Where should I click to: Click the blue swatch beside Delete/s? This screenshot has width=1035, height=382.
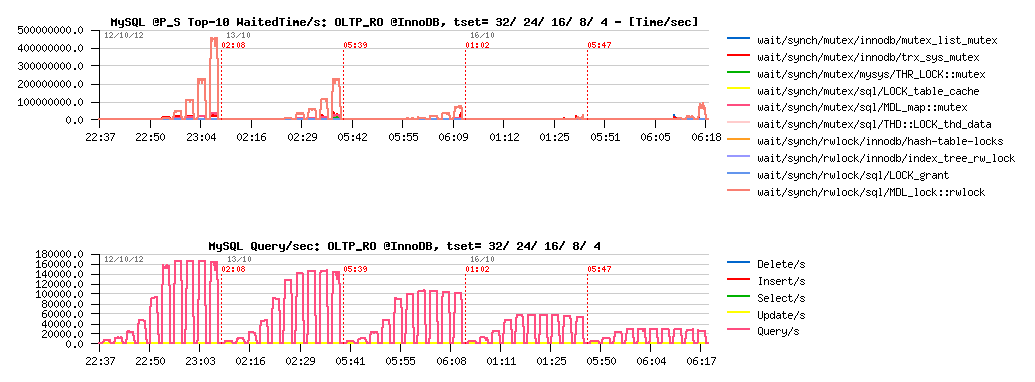[738, 264]
